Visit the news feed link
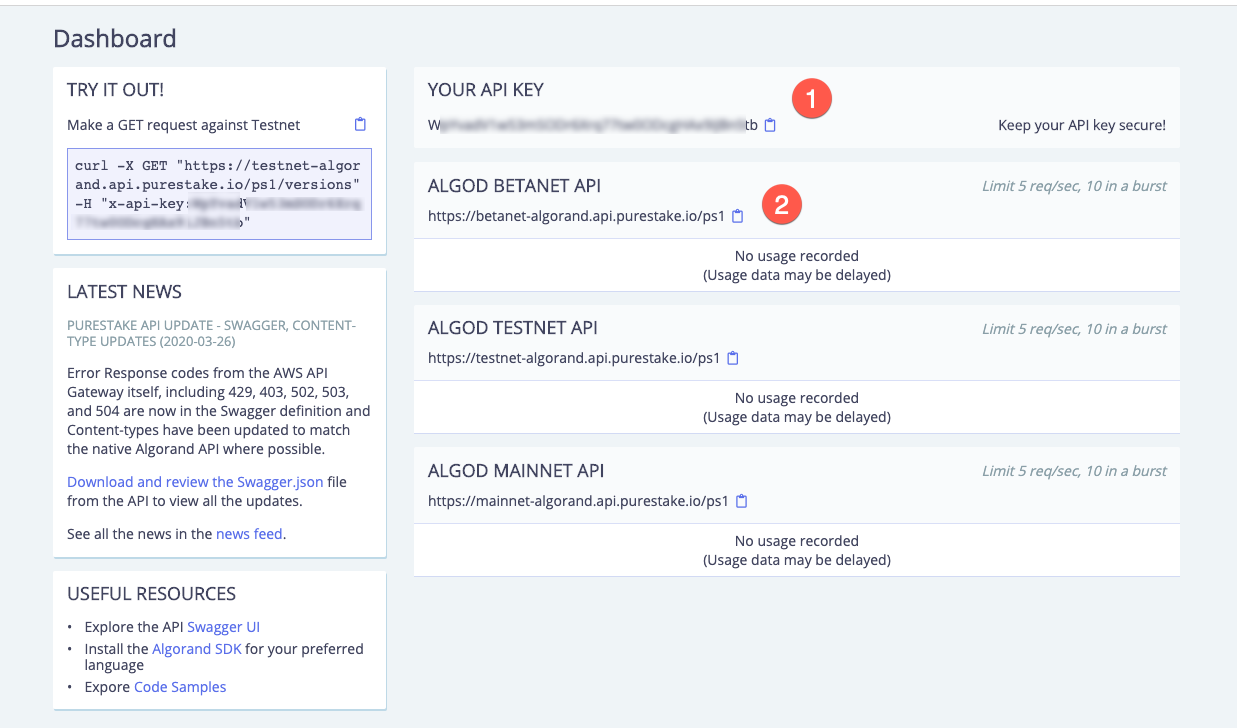Viewport: 1237px width, 728px height. tap(249, 533)
